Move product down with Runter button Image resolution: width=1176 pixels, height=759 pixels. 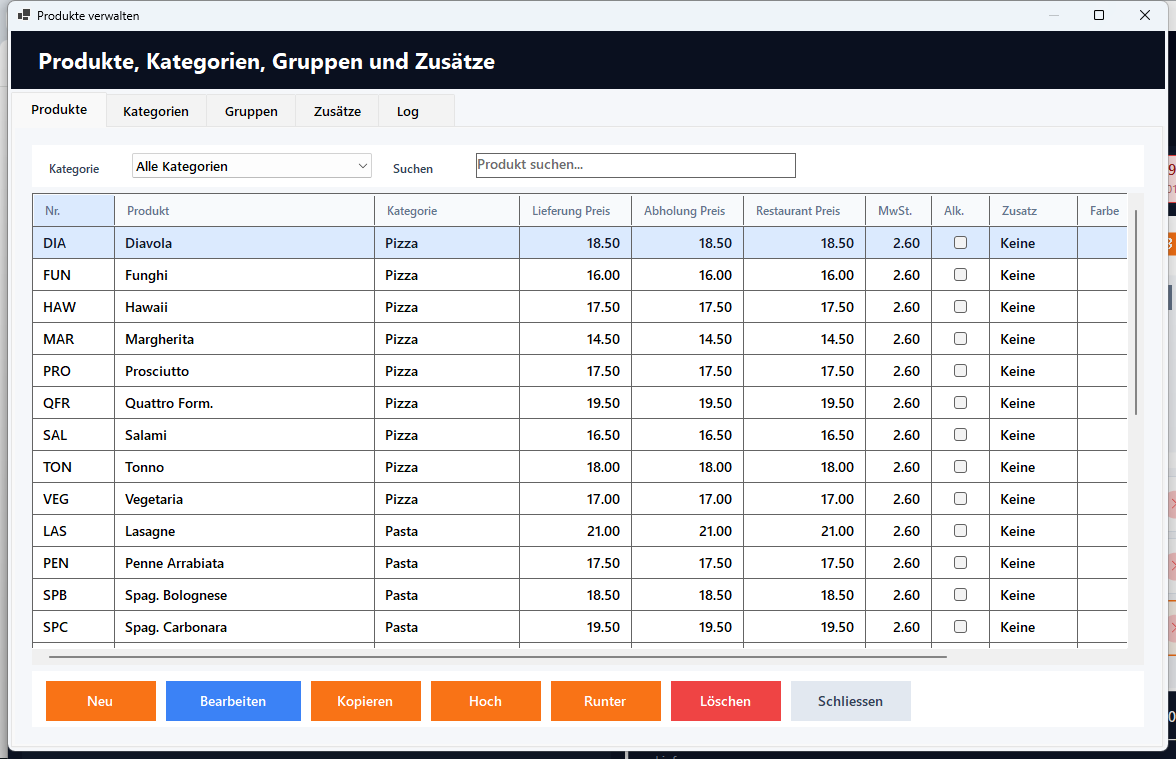pyautogui.click(x=606, y=701)
